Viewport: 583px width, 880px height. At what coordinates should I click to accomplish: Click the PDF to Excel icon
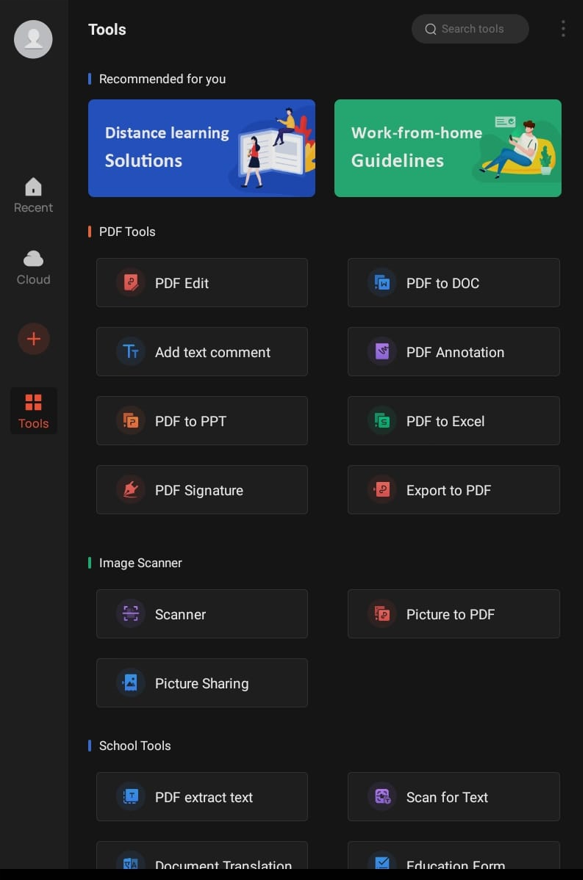pos(382,420)
